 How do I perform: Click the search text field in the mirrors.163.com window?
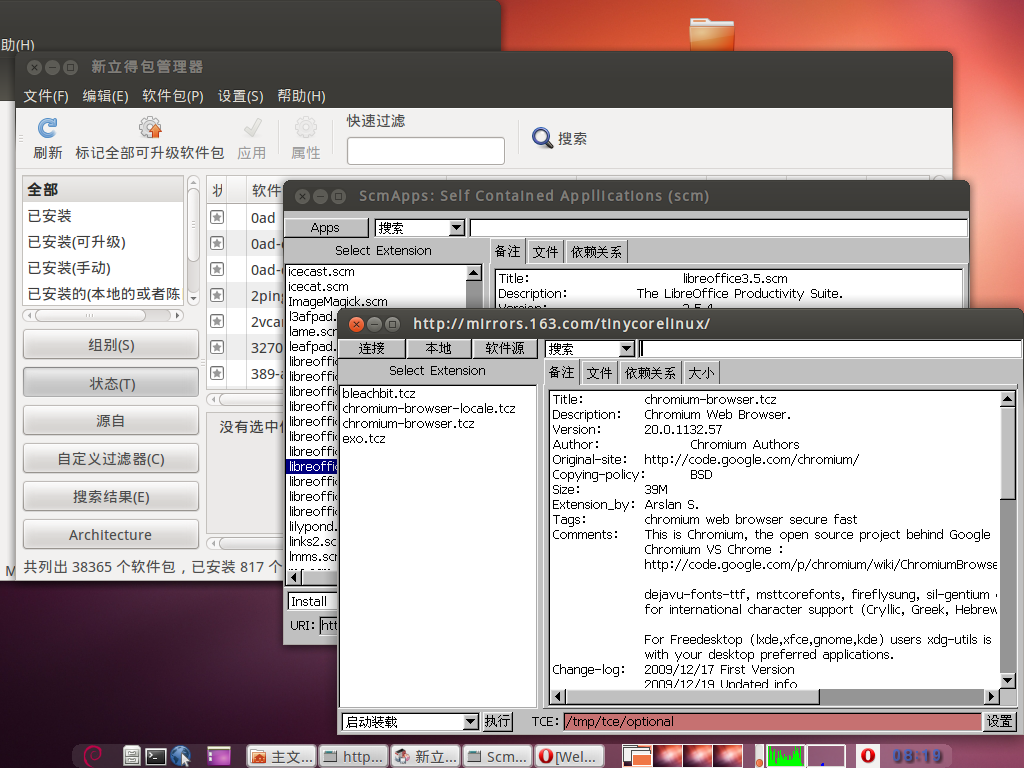tap(831, 349)
